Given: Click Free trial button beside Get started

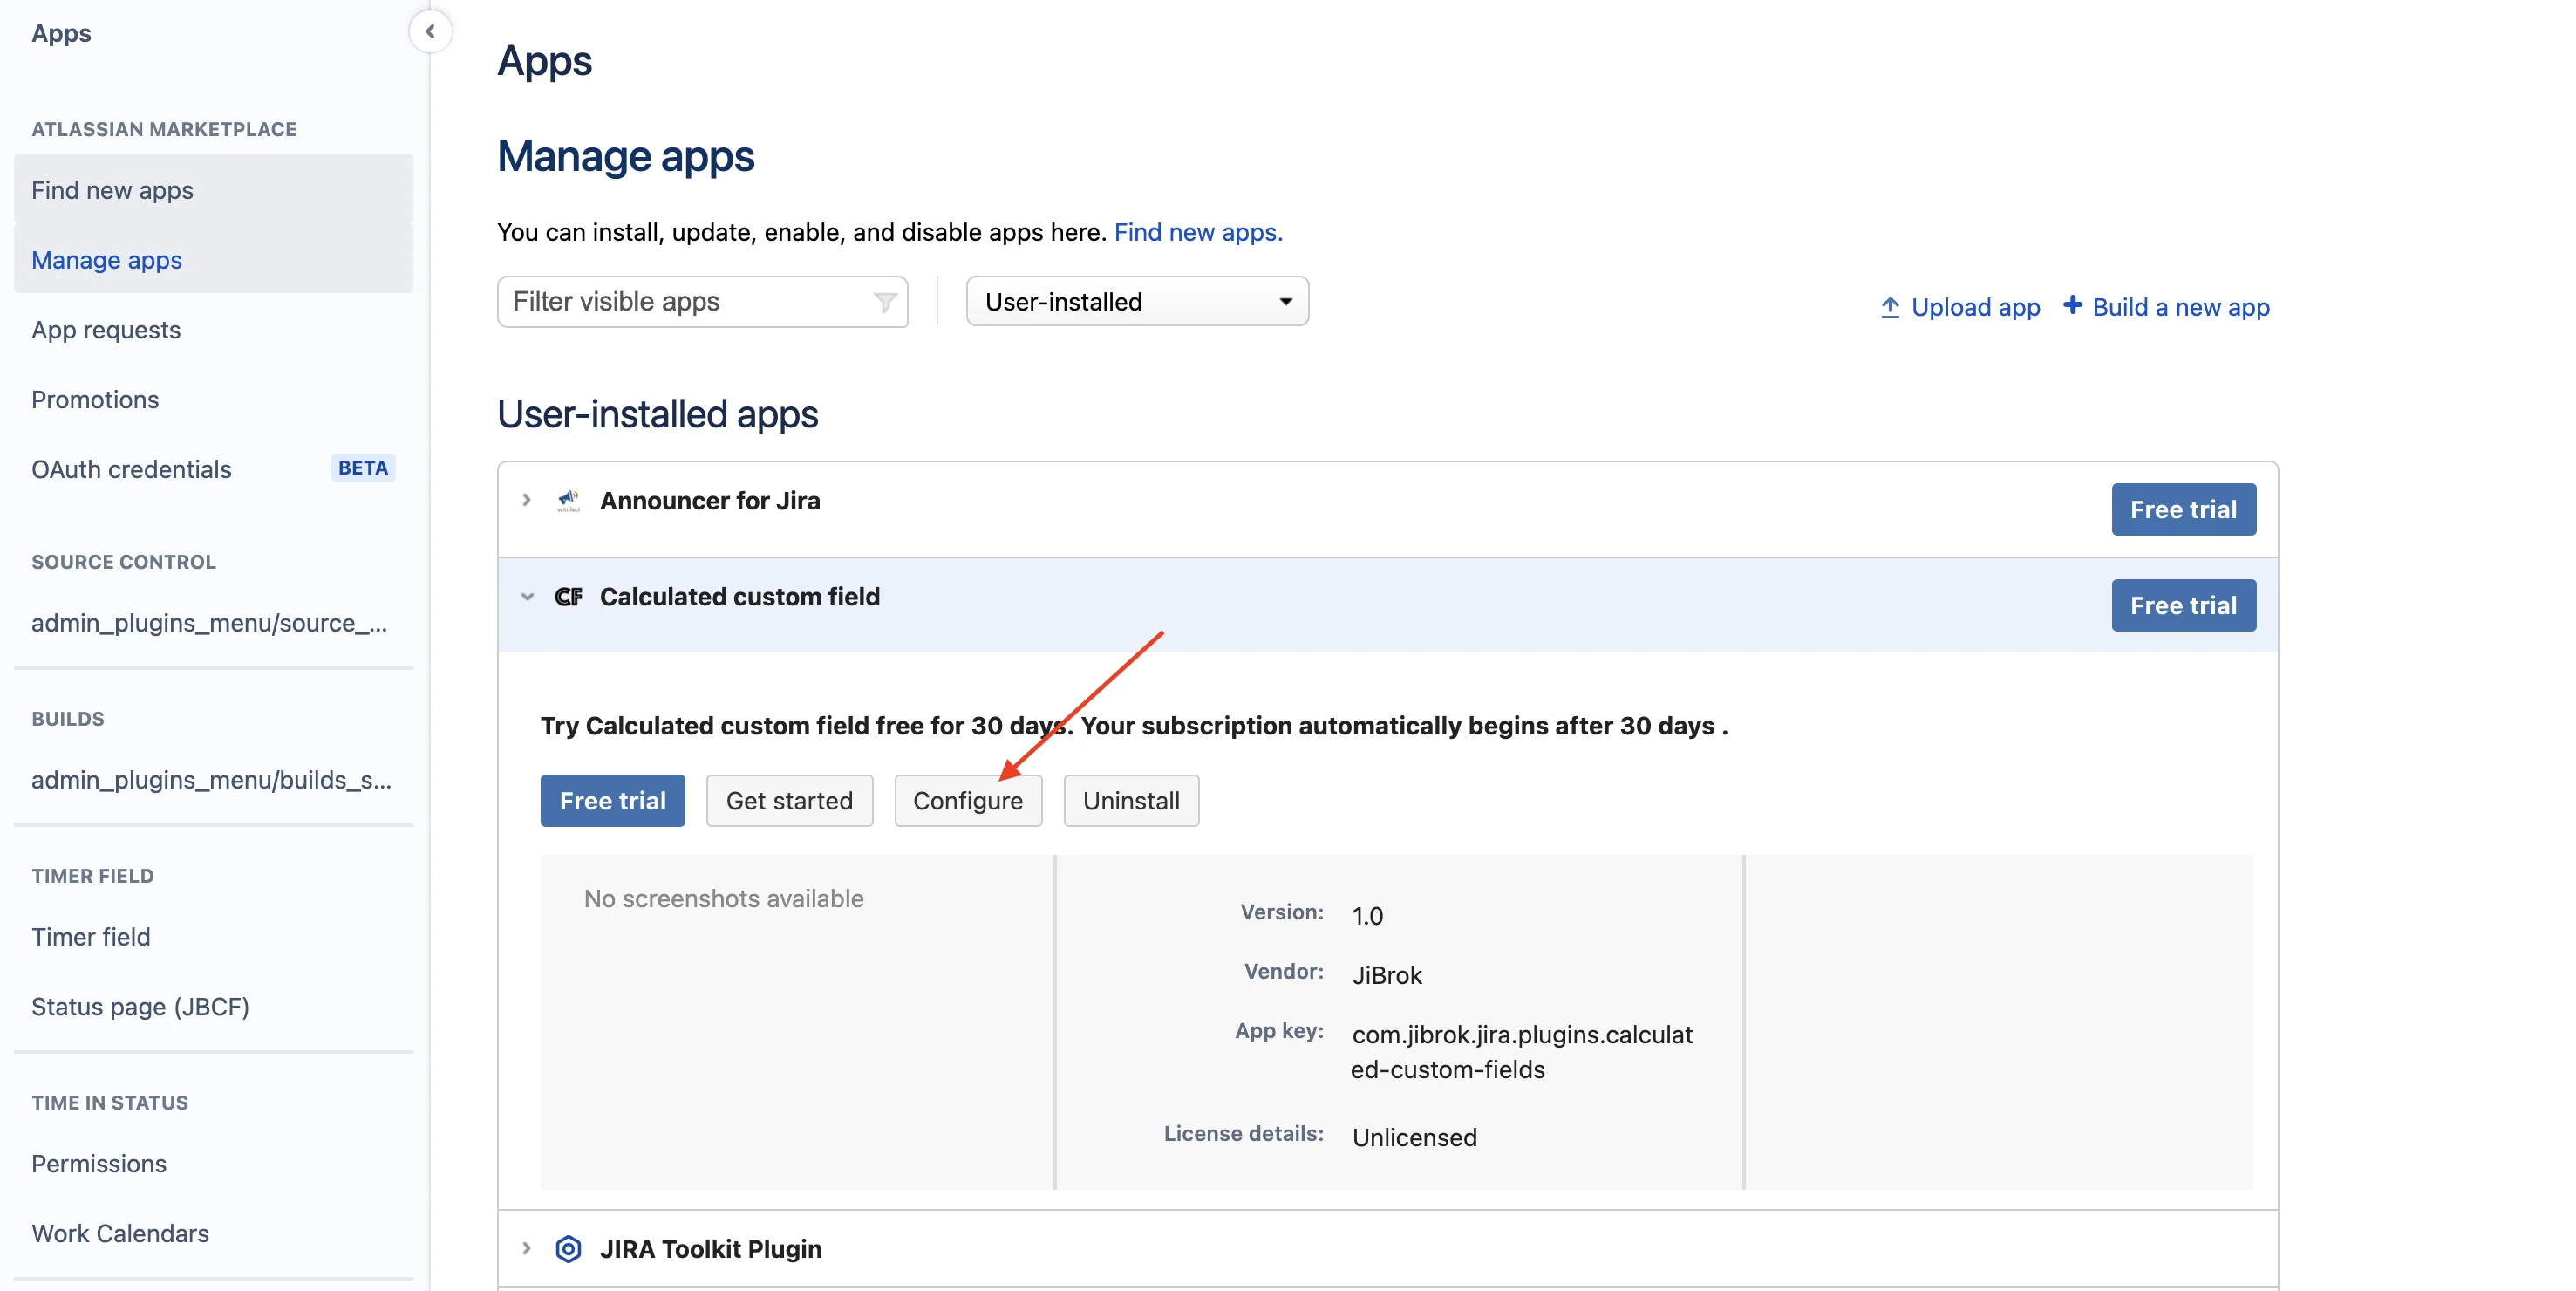Looking at the screenshot, I should click(613, 801).
